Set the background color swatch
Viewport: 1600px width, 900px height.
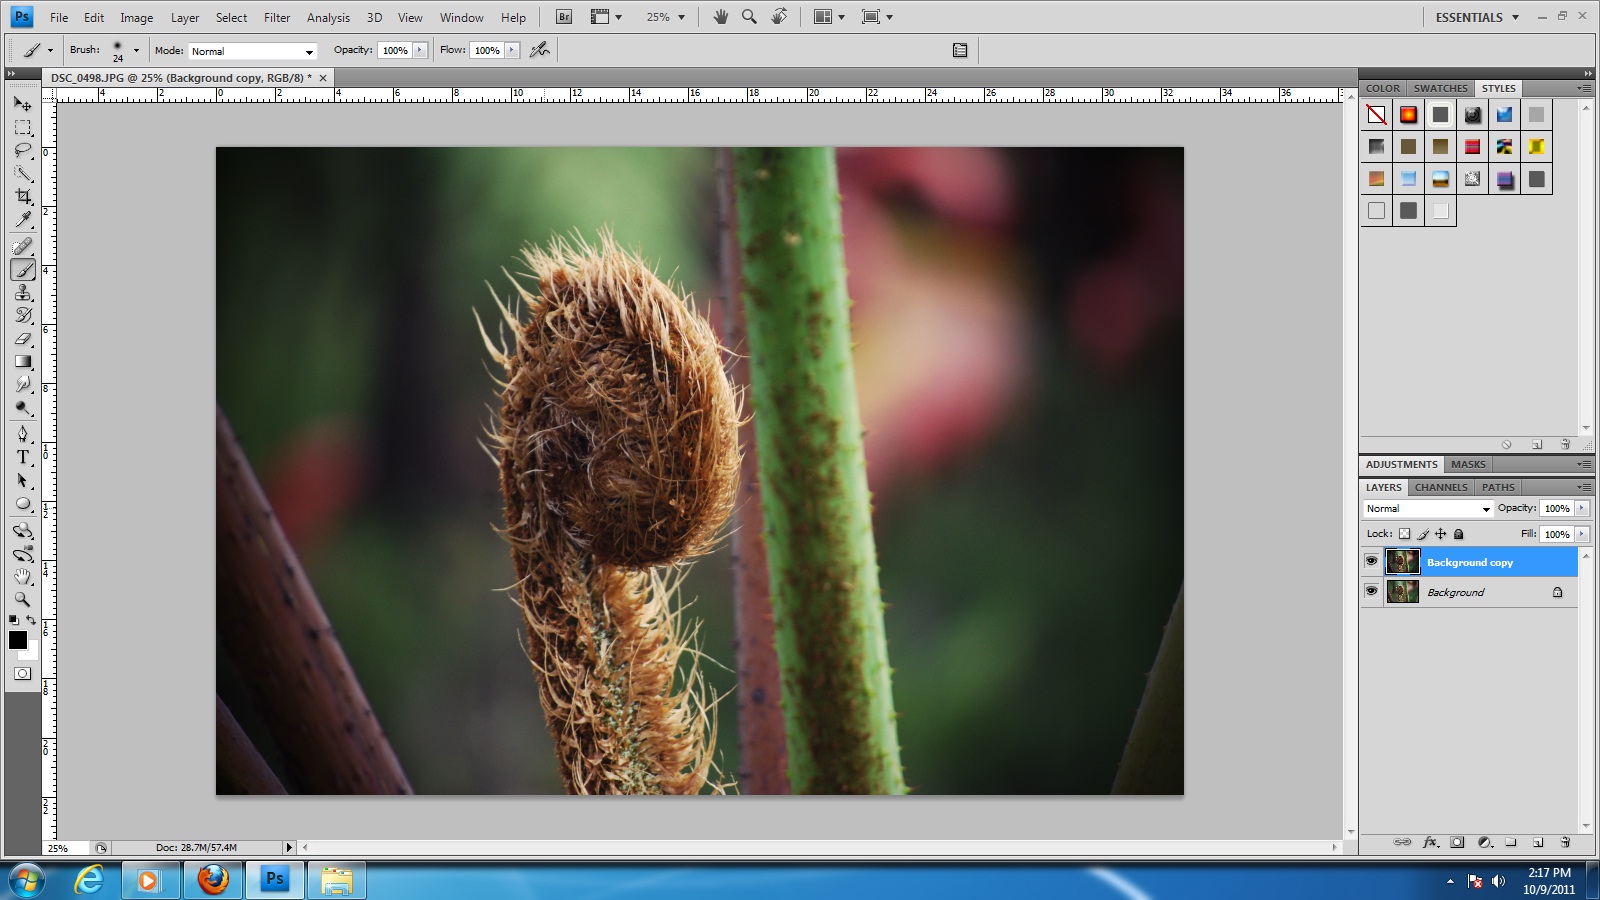click(x=33, y=653)
